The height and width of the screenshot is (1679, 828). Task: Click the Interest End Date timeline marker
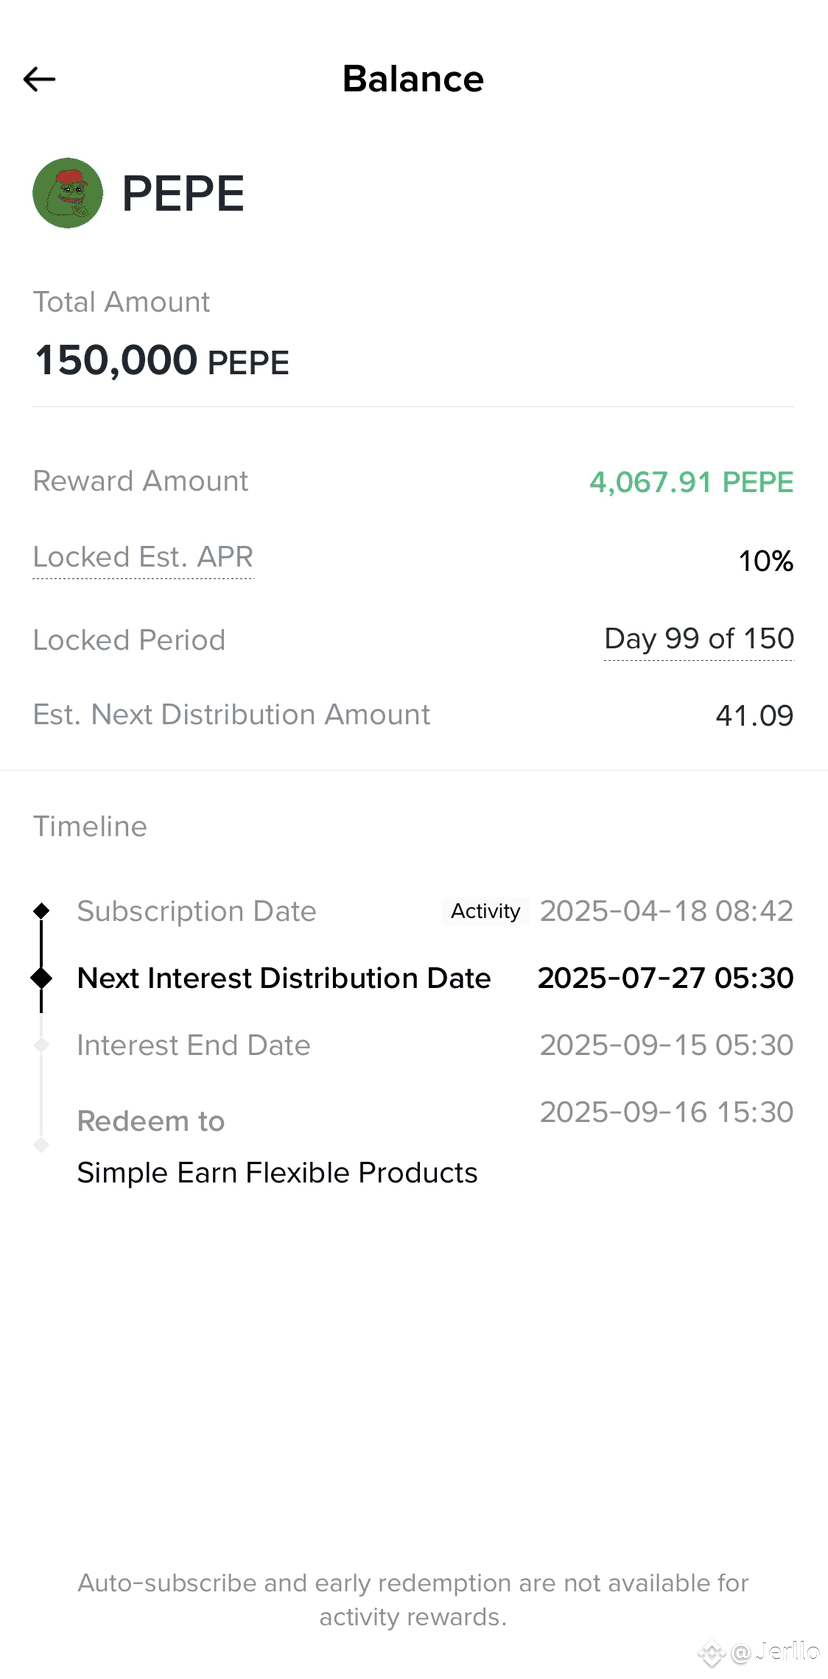(x=41, y=1045)
